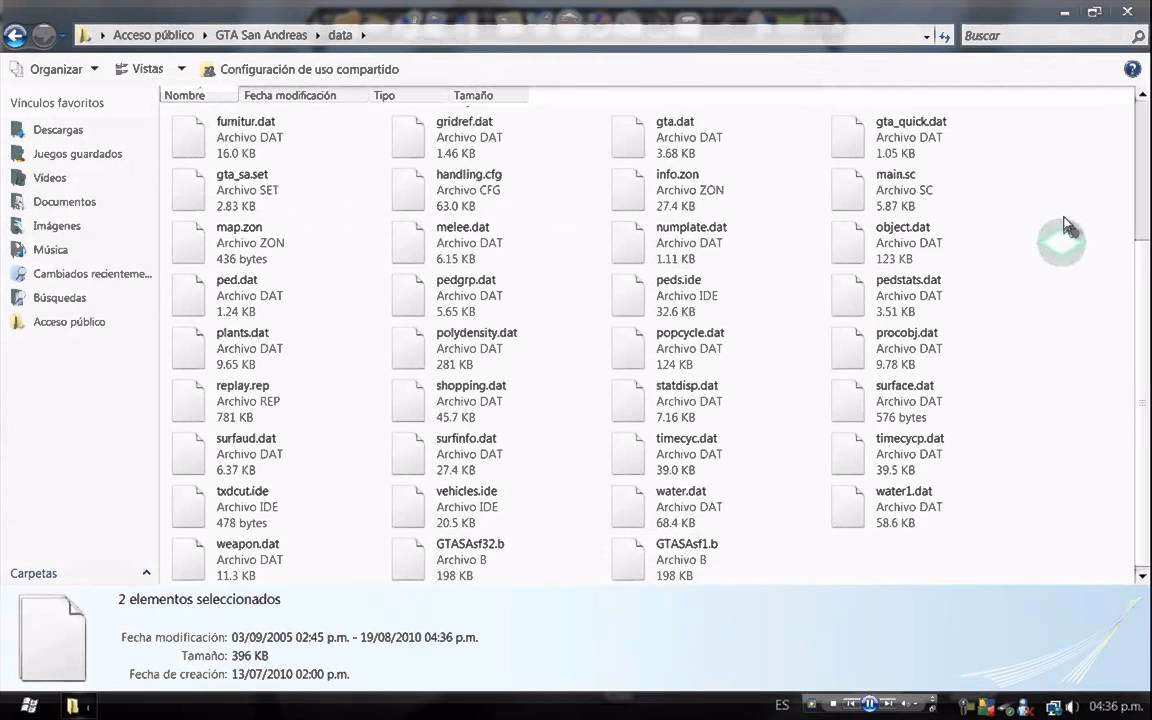This screenshot has width=1152, height=720.
Task: Select the pedstats.dat file name
Action: (x=908, y=280)
